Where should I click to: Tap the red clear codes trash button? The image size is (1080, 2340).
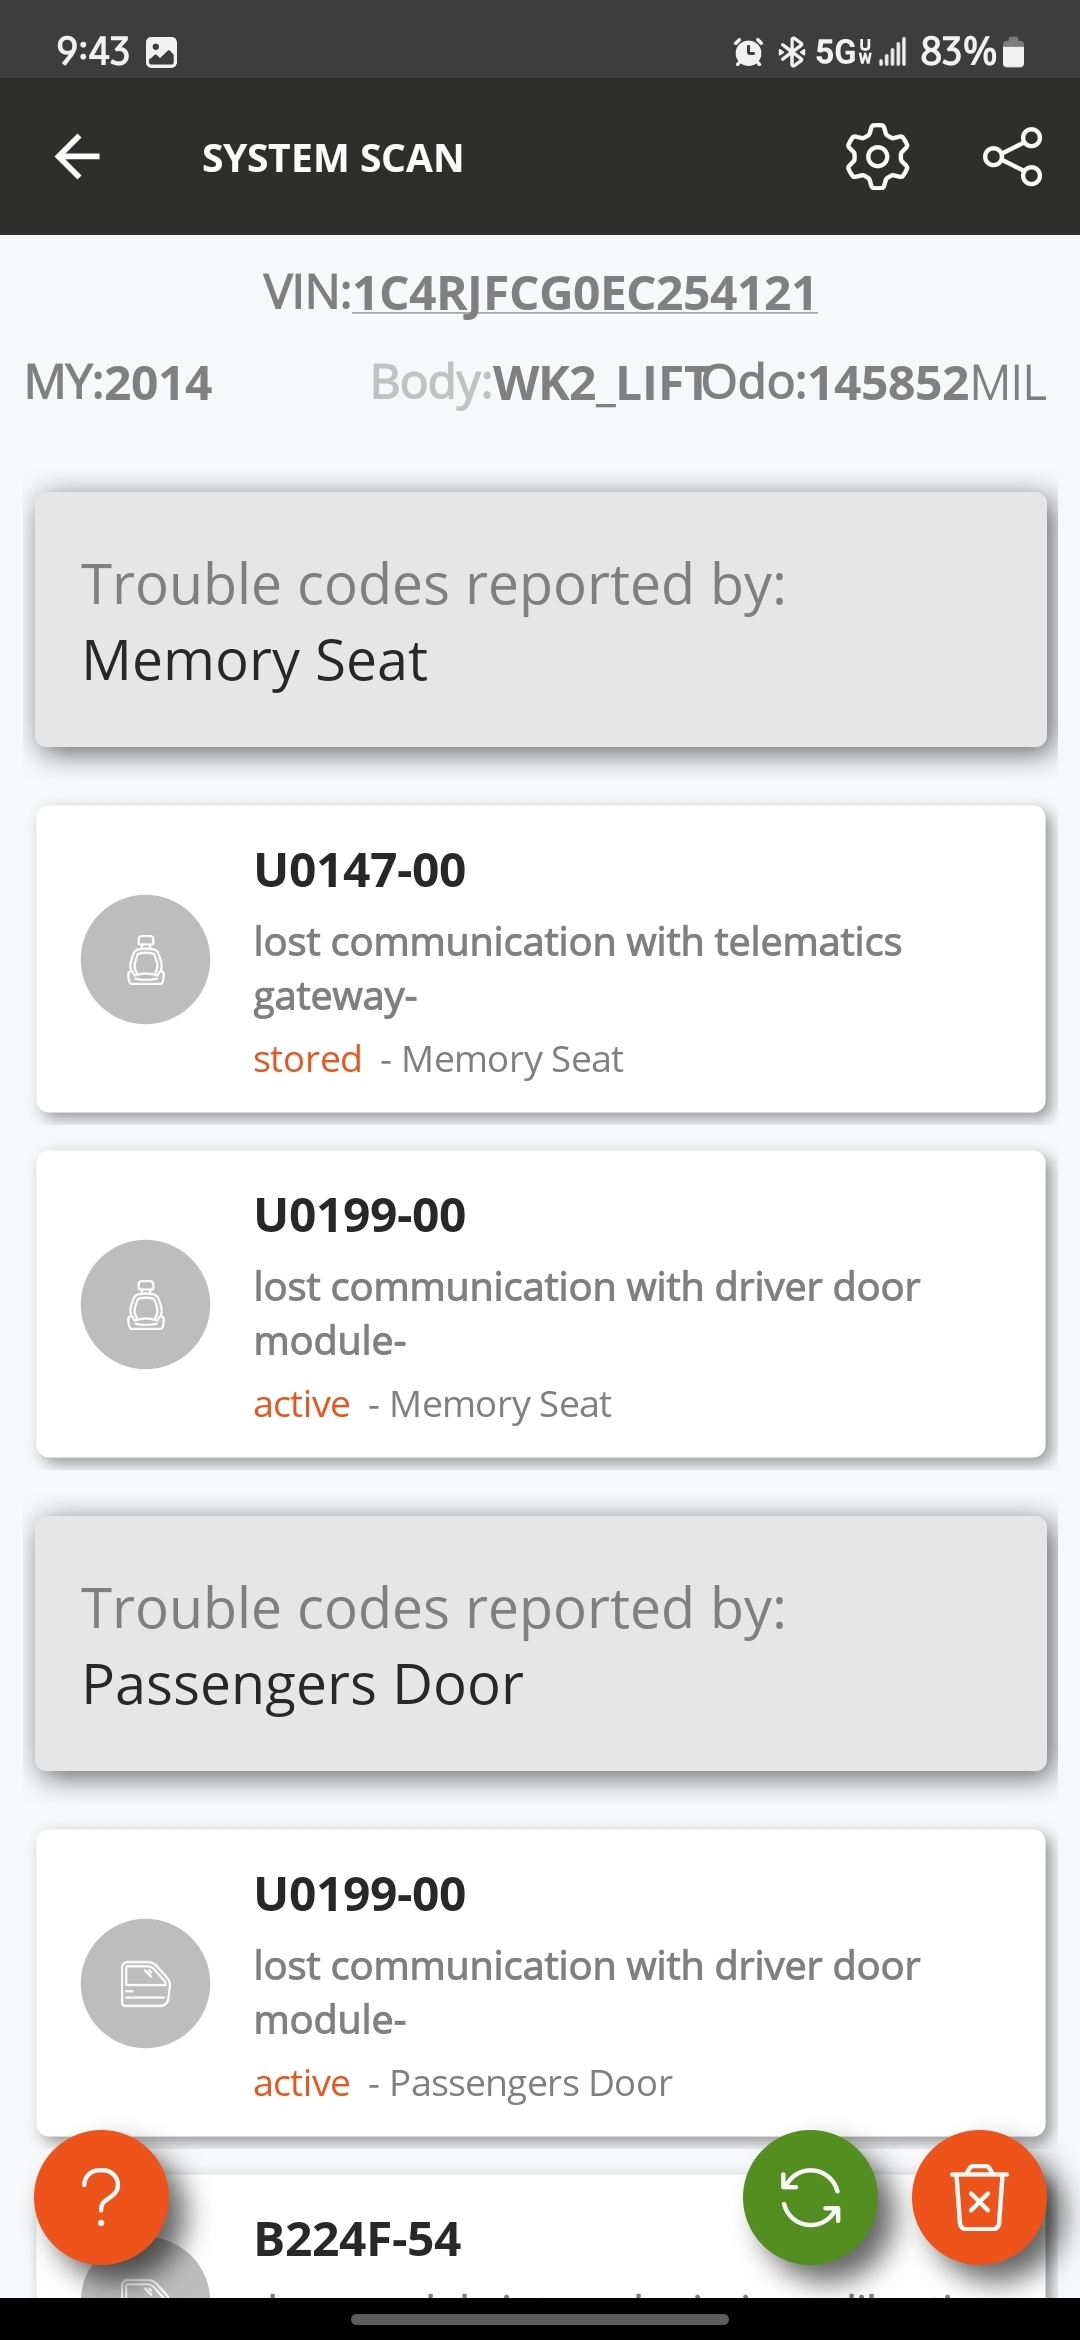979,2197
